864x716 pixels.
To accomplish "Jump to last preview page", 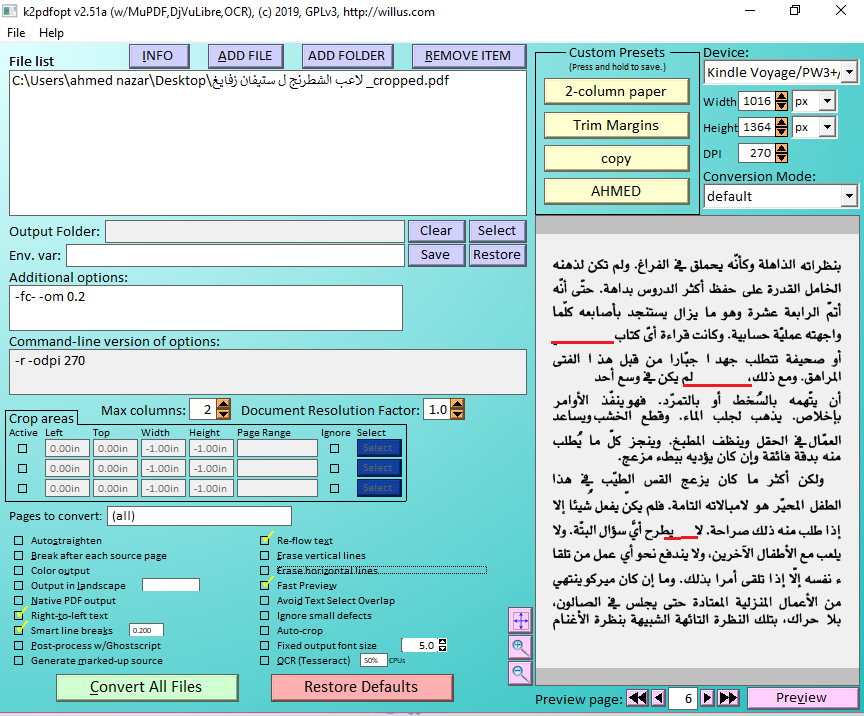I will click(x=728, y=698).
